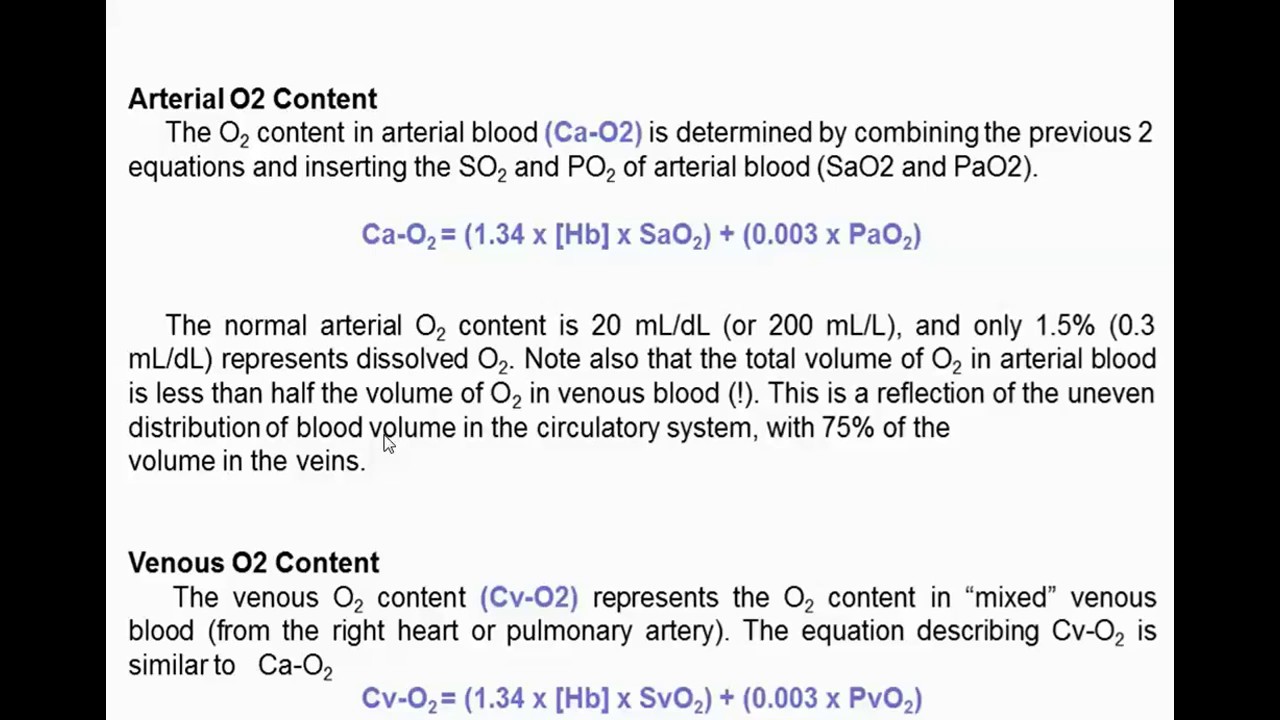The height and width of the screenshot is (720, 1280).
Task: Click the Venous O2 Content heading
Action: click(253, 563)
